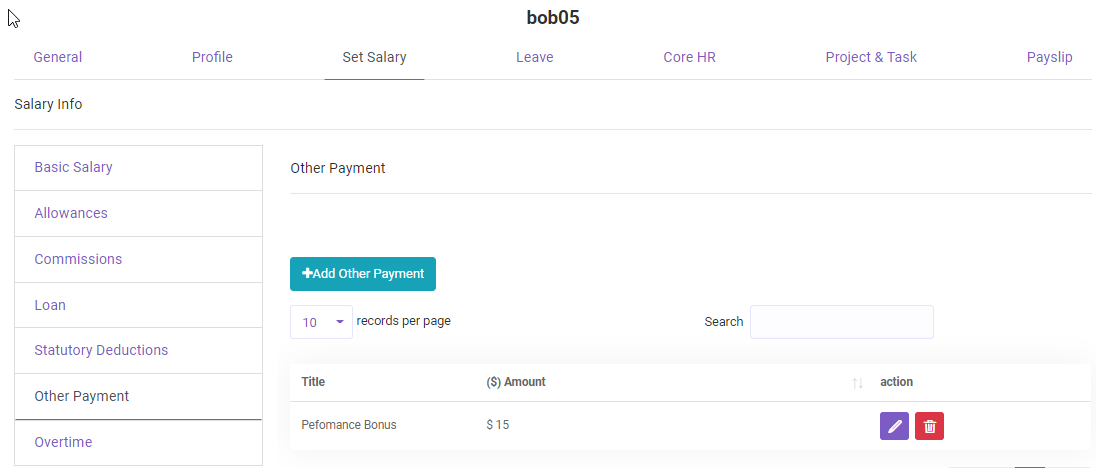The height and width of the screenshot is (468, 1096).
Task: Delete the Pefomance Bonus payment entry
Action: (929, 426)
